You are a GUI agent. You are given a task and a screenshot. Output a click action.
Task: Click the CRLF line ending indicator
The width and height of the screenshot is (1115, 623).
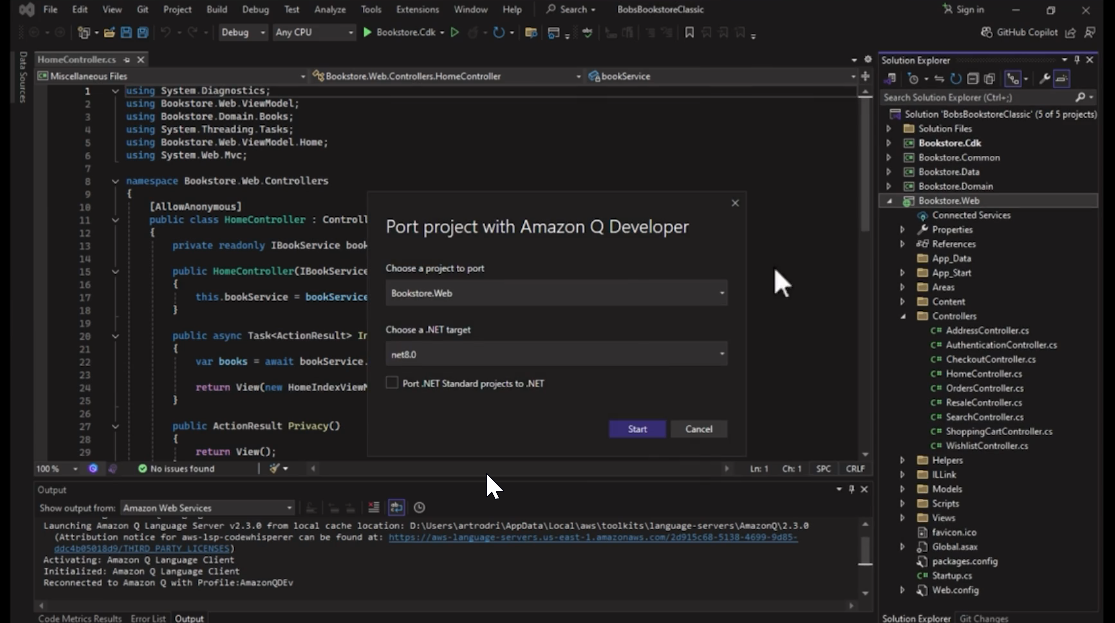[x=855, y=469]
